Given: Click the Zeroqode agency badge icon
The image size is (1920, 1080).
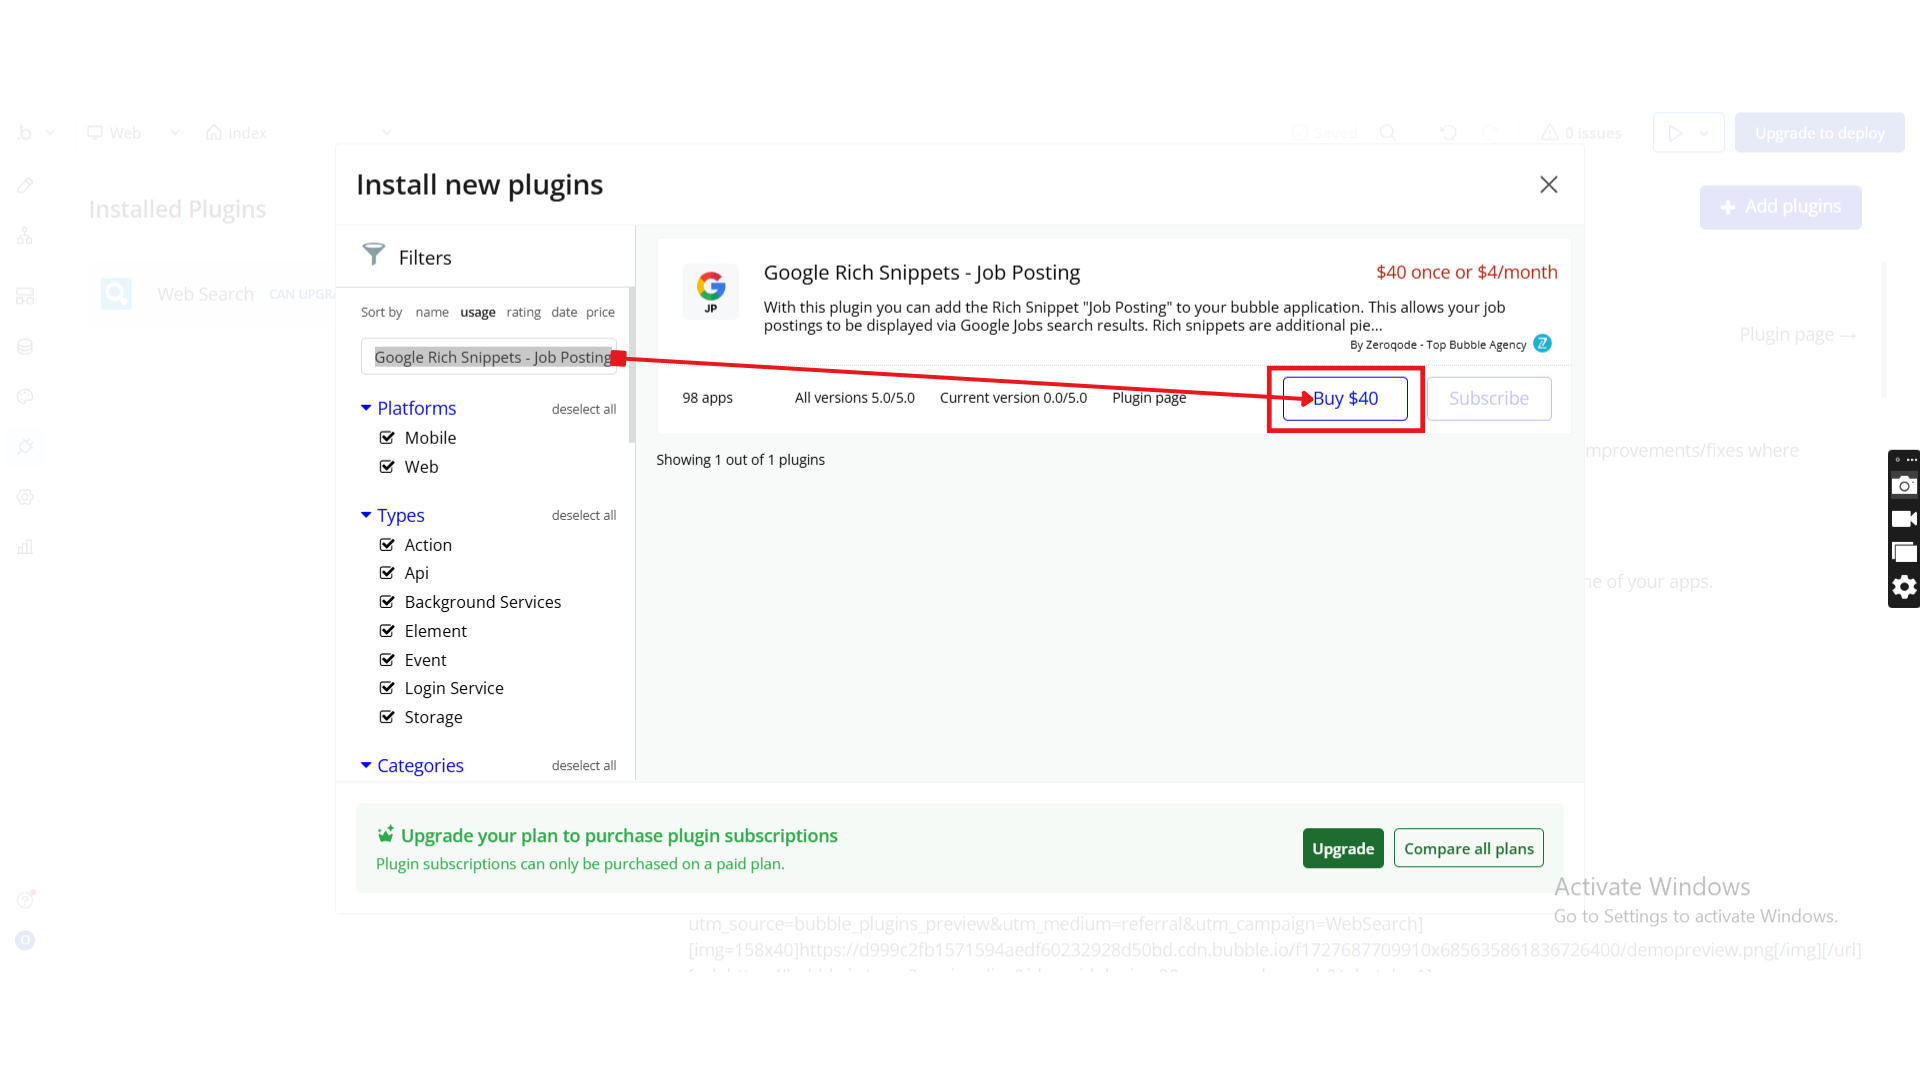Looking at the screenshot, I should (1542, 344).
